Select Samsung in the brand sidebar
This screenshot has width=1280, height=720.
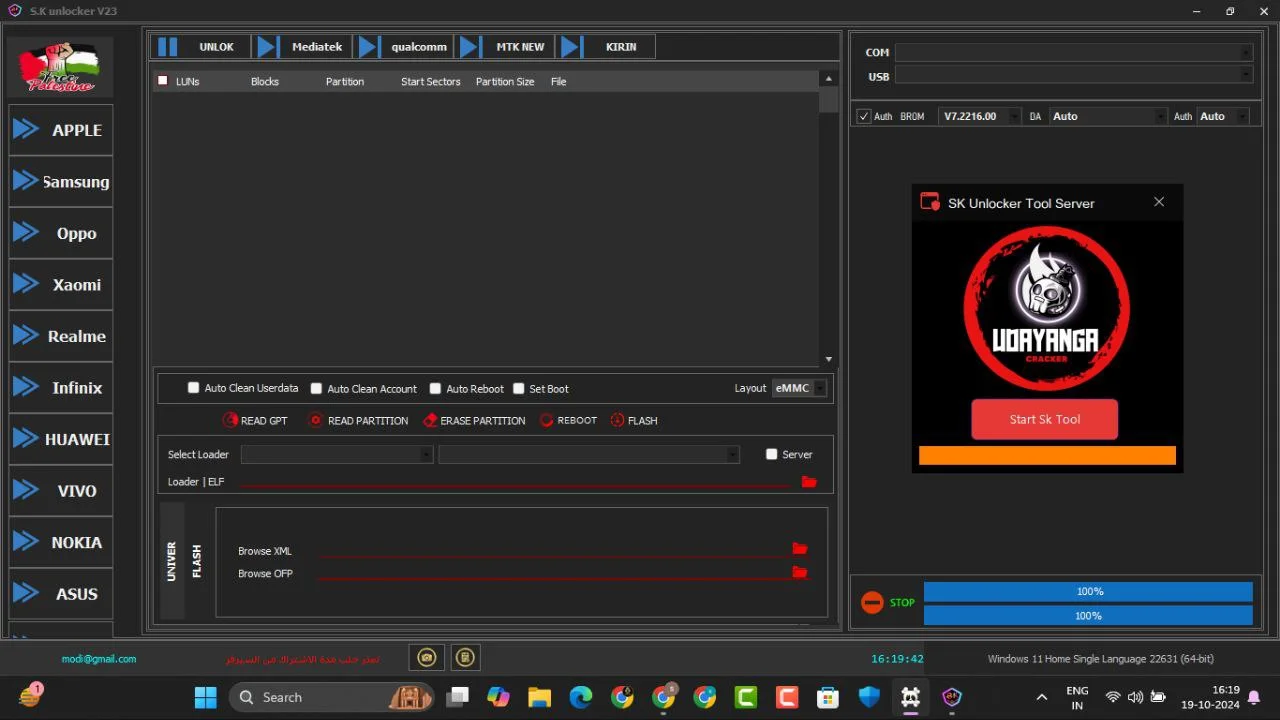point(61,182)
